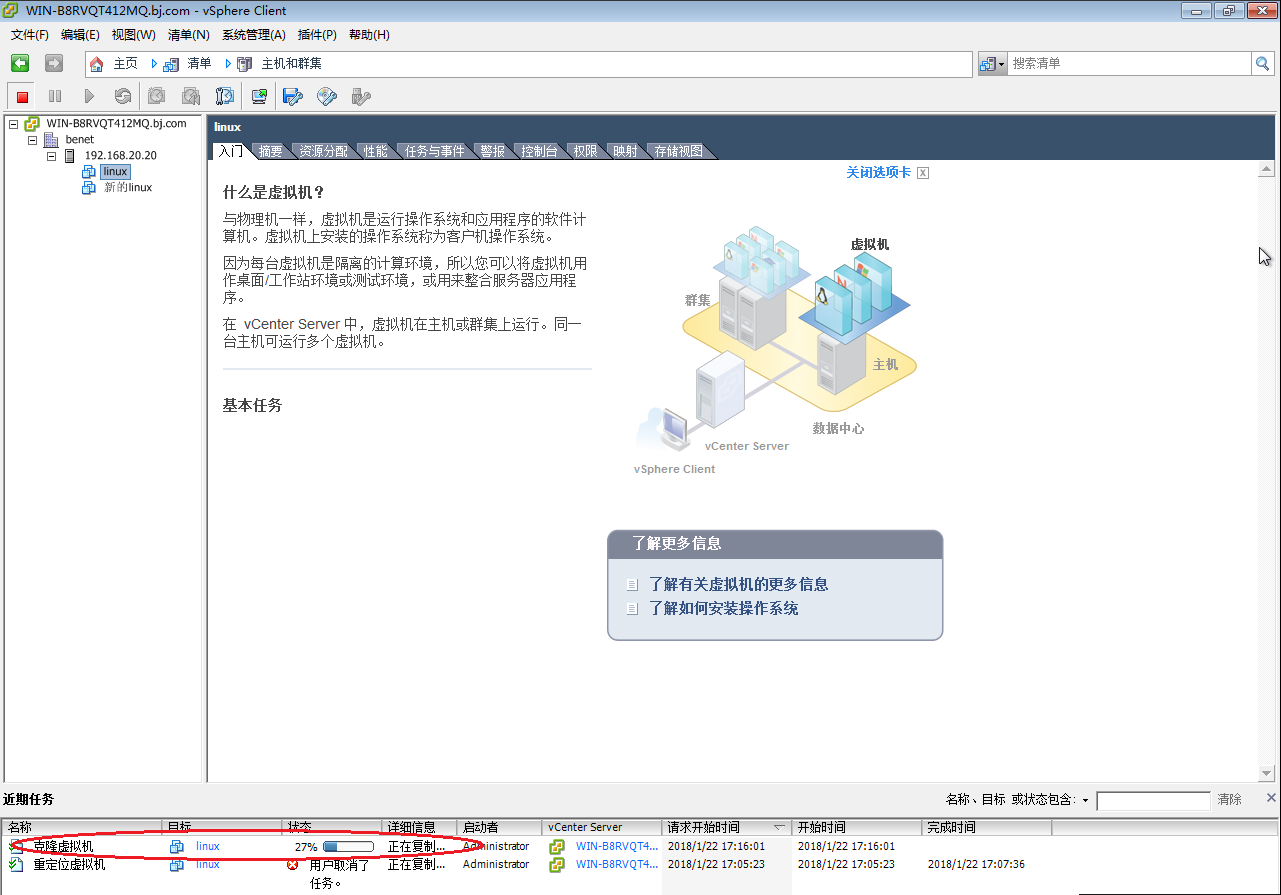Open the snapshot manager toolbar icon
This screenshot has width=1281, height=895.
pyautogui.click(x=225, y=96)
